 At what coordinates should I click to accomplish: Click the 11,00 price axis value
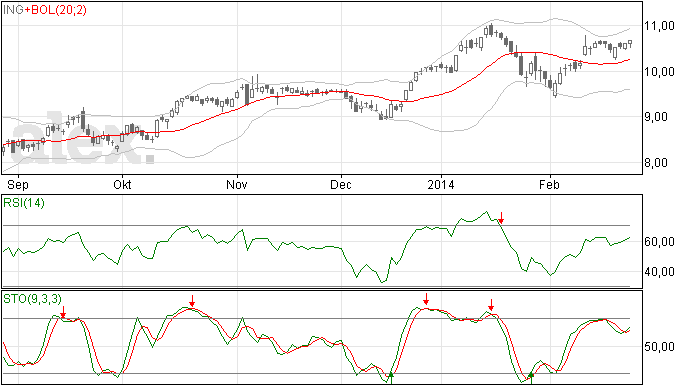659,26
